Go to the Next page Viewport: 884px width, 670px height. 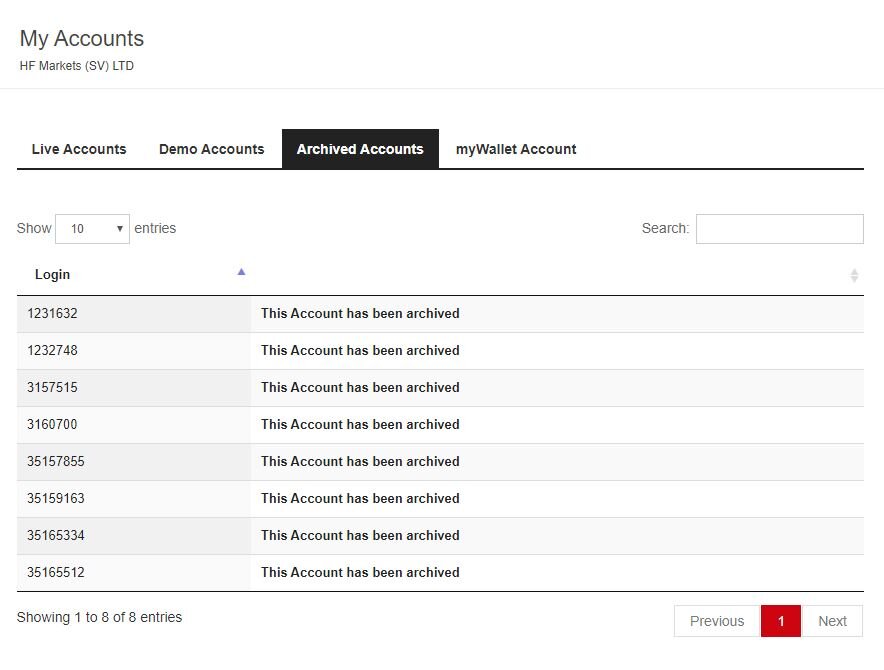tap(832, 621)
